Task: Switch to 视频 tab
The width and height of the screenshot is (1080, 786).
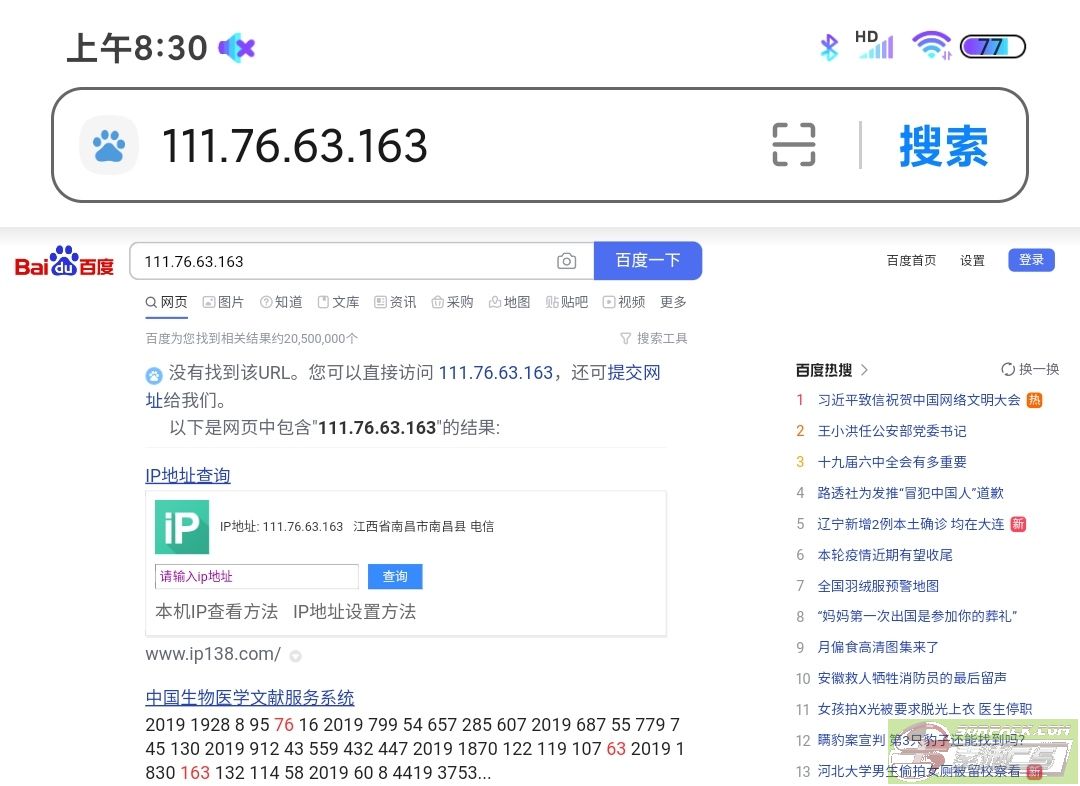Action: click(x=624, y=302)
